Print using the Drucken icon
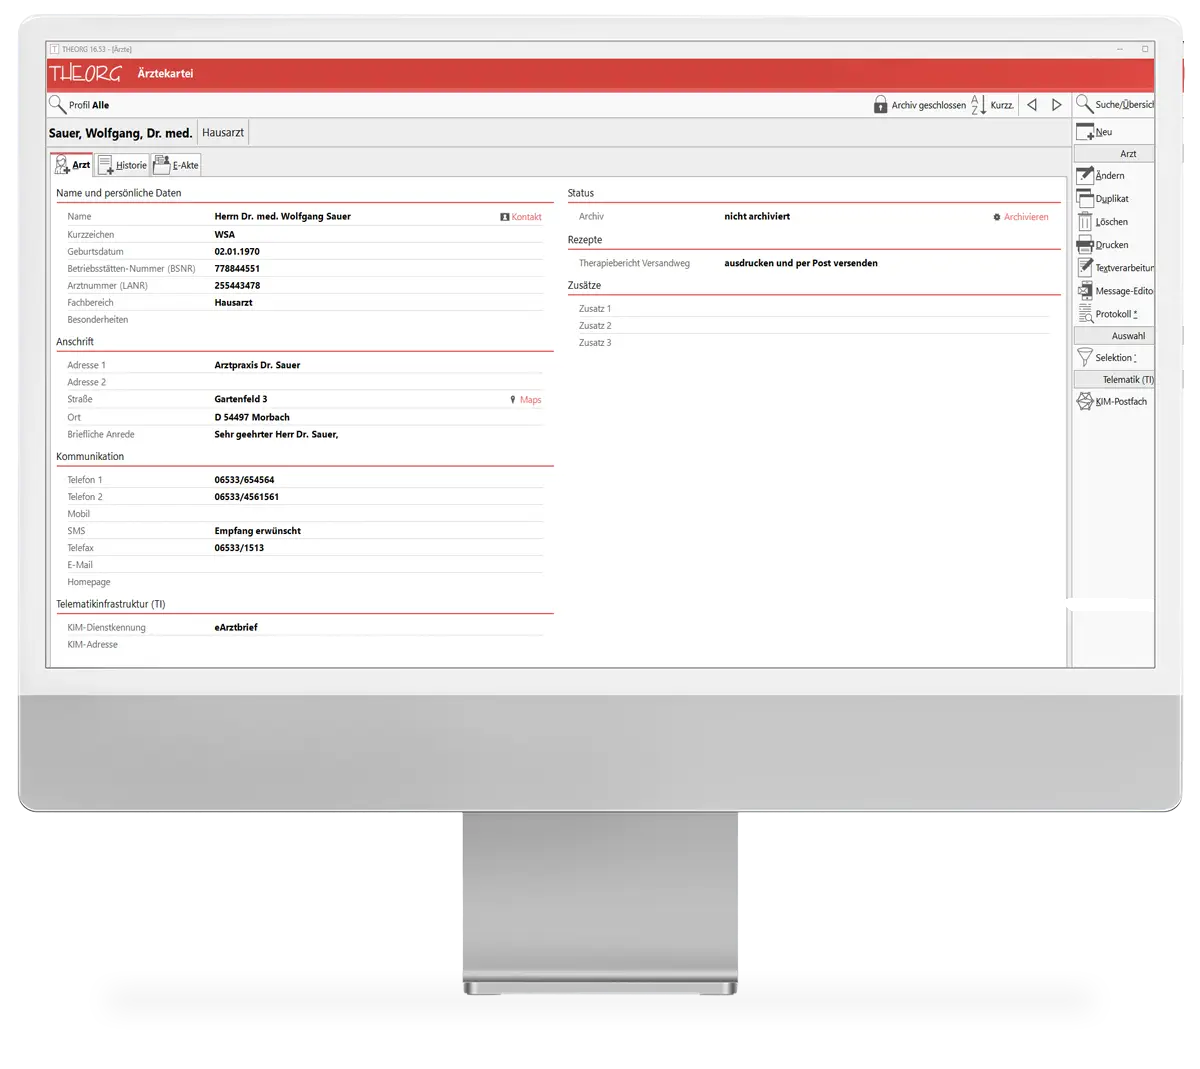Image resolution: width=1200 pixels, height=1069 pixels. (x=1085, y=245)
